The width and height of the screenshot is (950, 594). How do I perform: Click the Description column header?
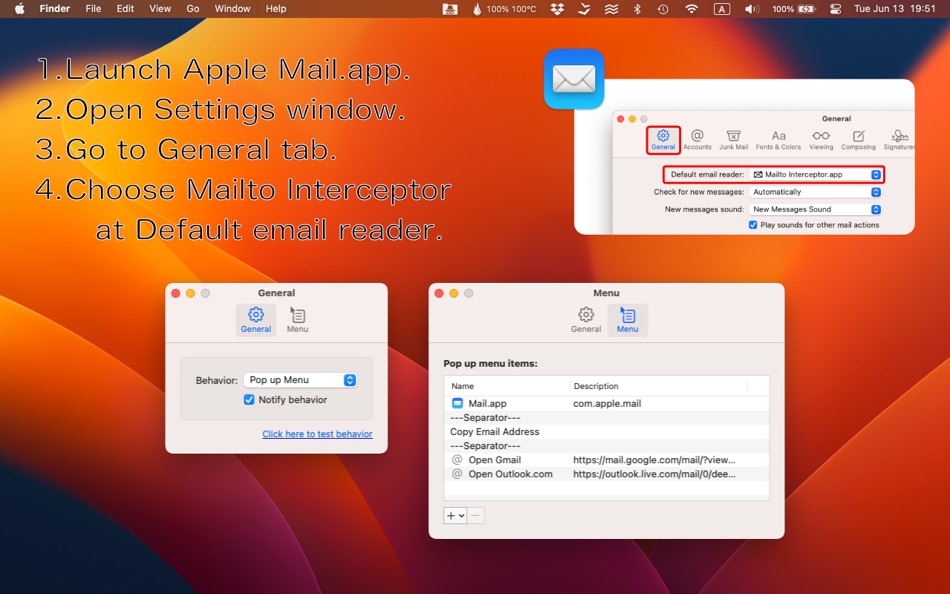tap(659, 386)
